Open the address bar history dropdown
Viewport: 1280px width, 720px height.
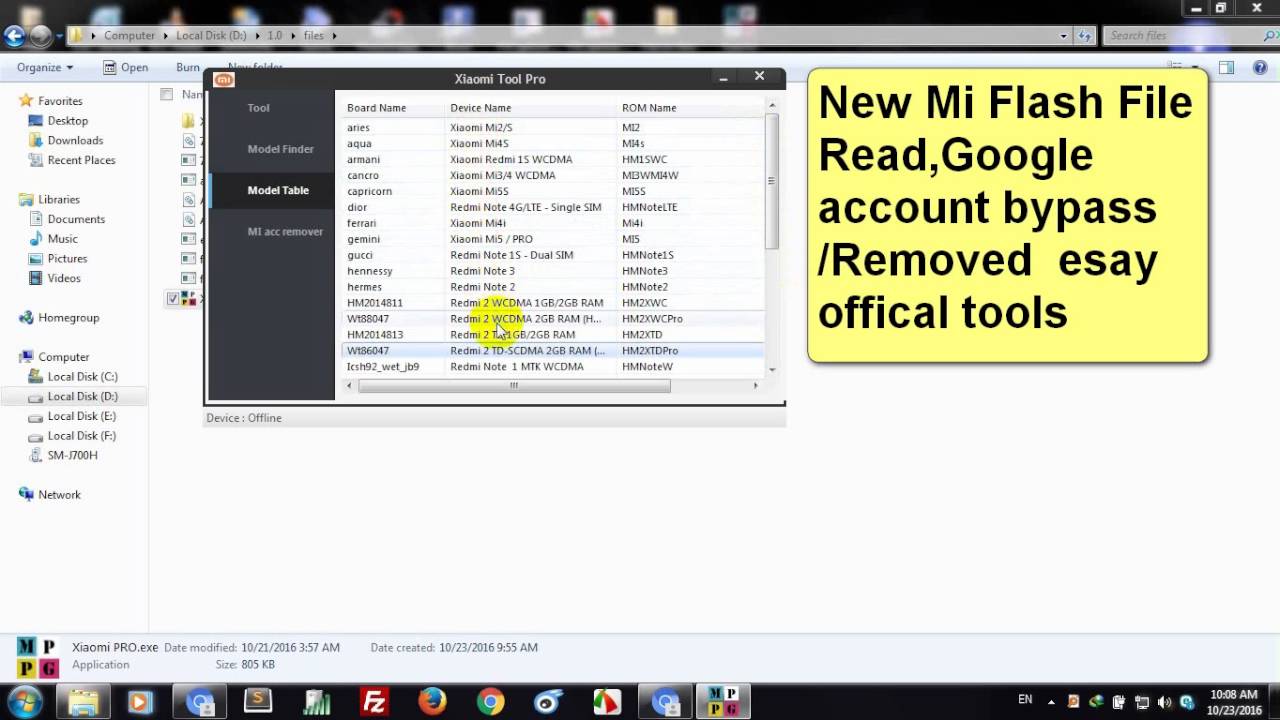coord(1064,36)
